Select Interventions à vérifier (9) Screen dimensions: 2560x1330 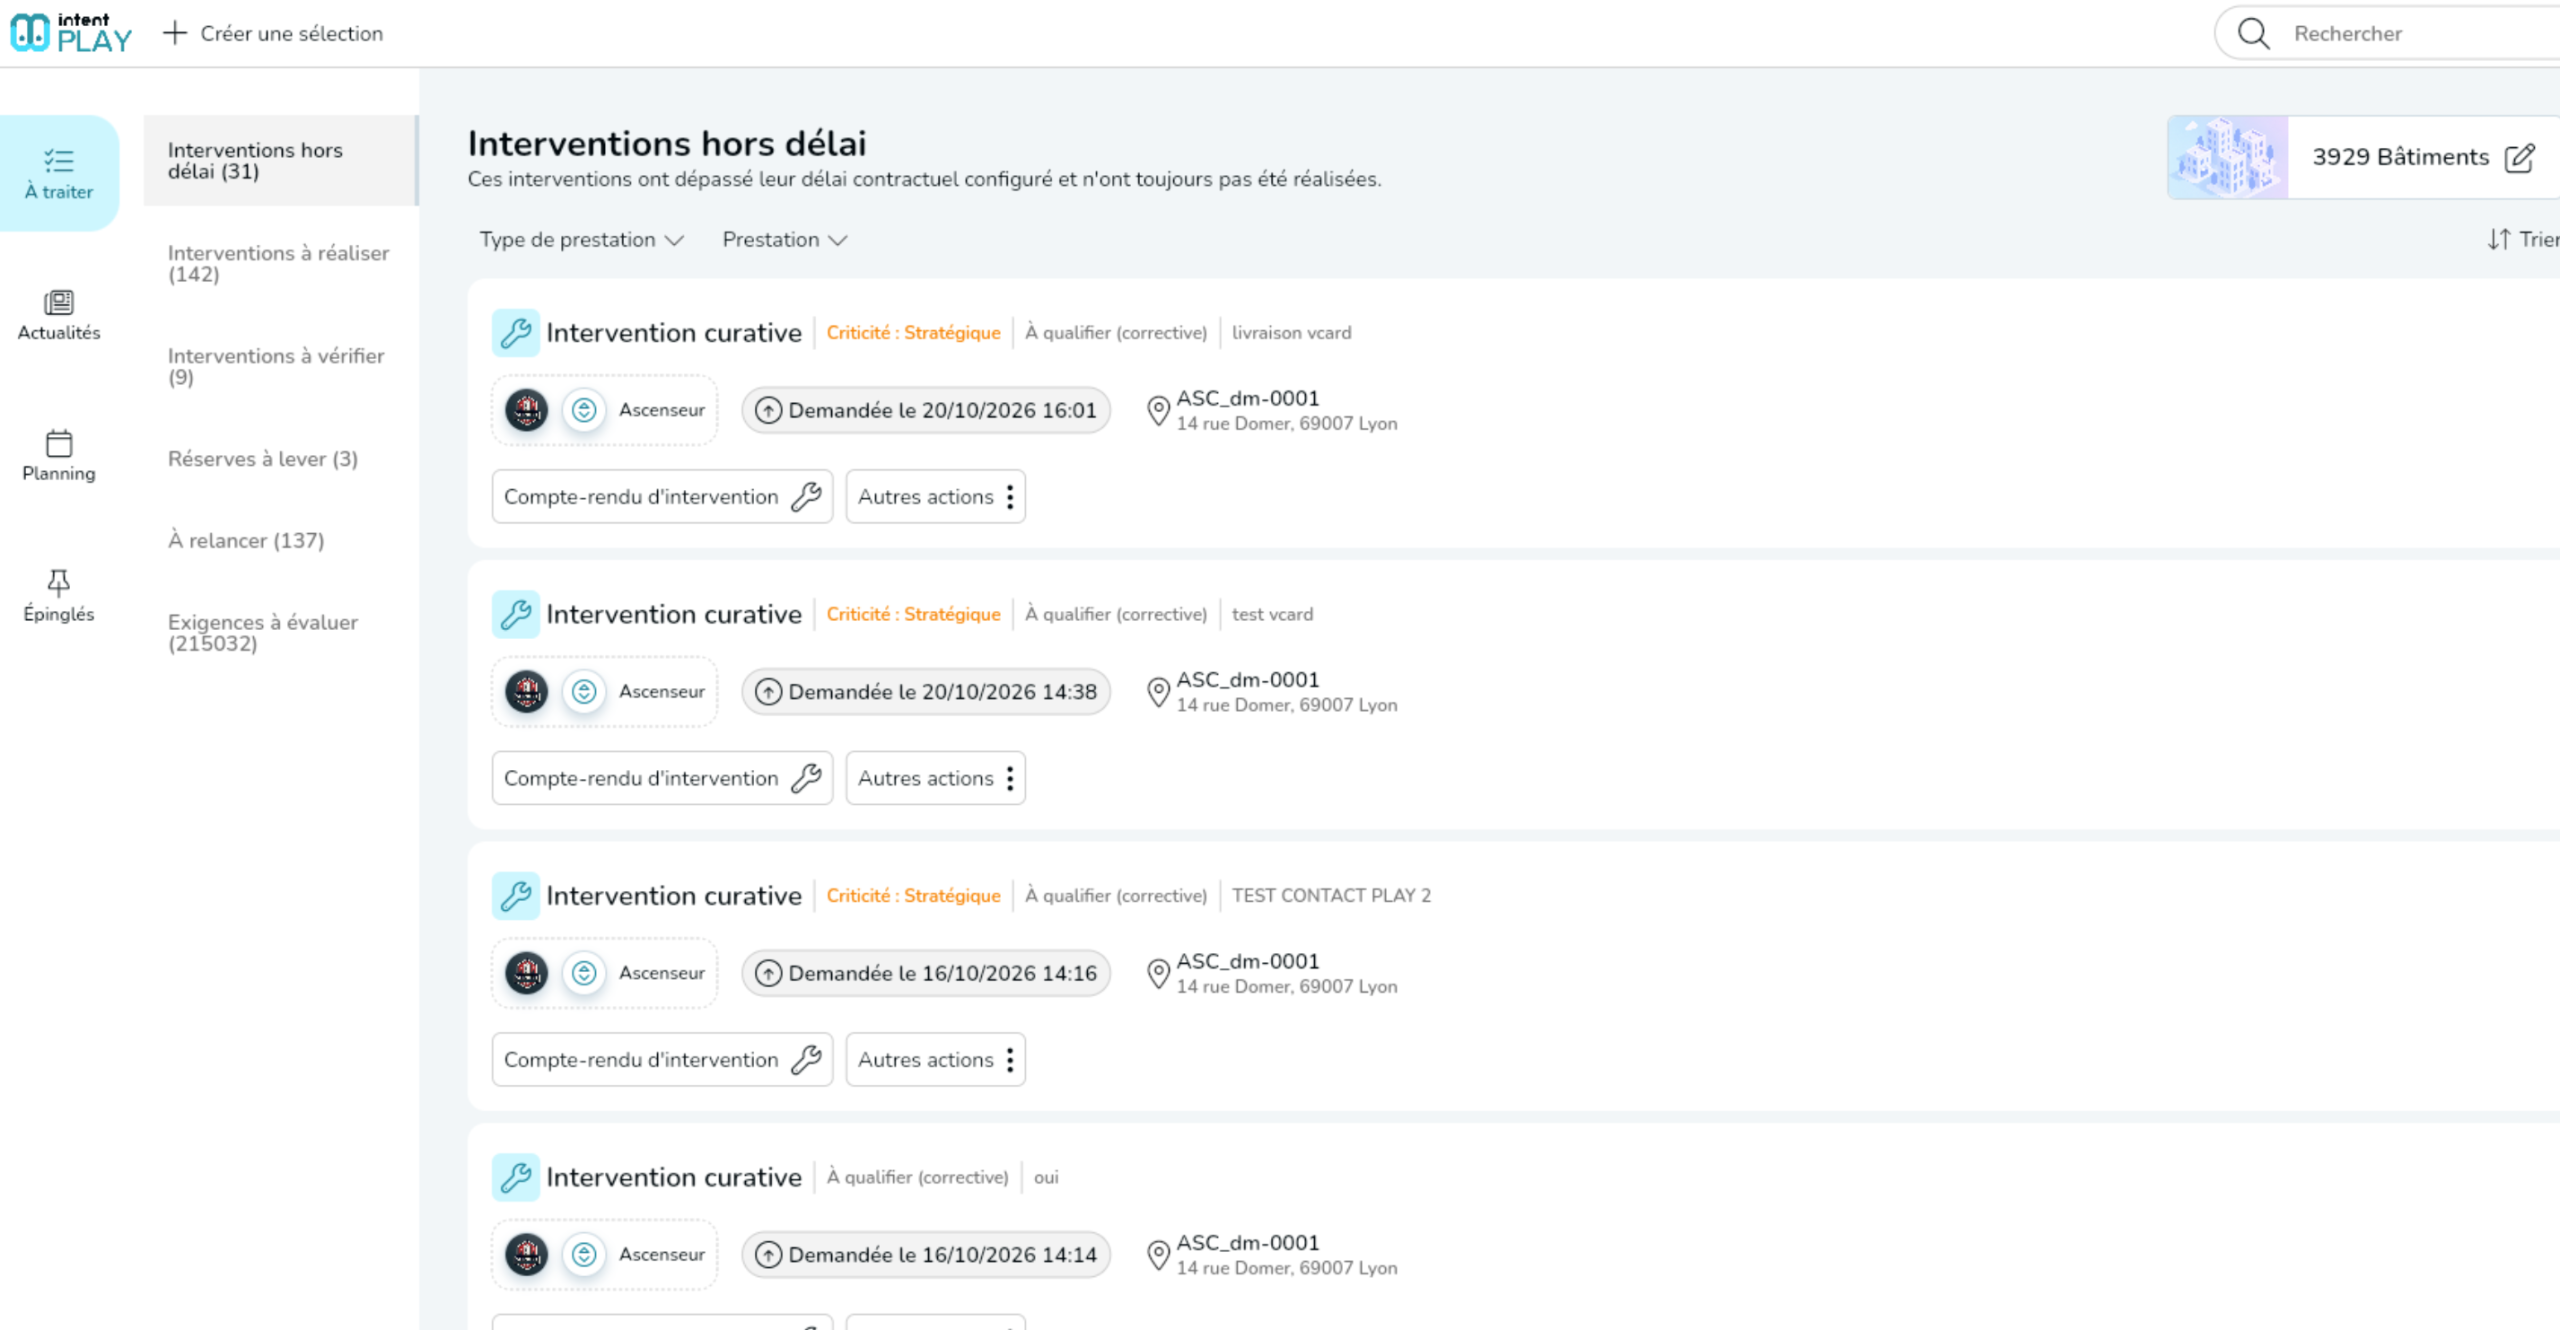pyautogui.click(x=281, y=366)
